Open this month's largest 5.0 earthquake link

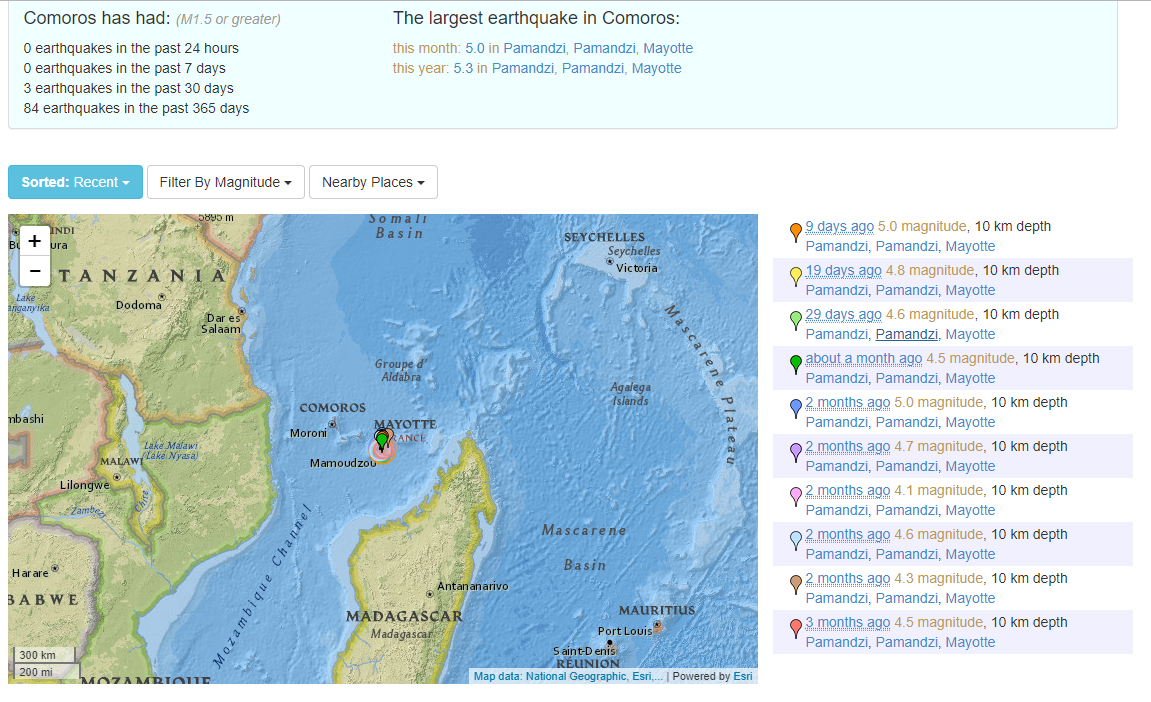point(476,48)
